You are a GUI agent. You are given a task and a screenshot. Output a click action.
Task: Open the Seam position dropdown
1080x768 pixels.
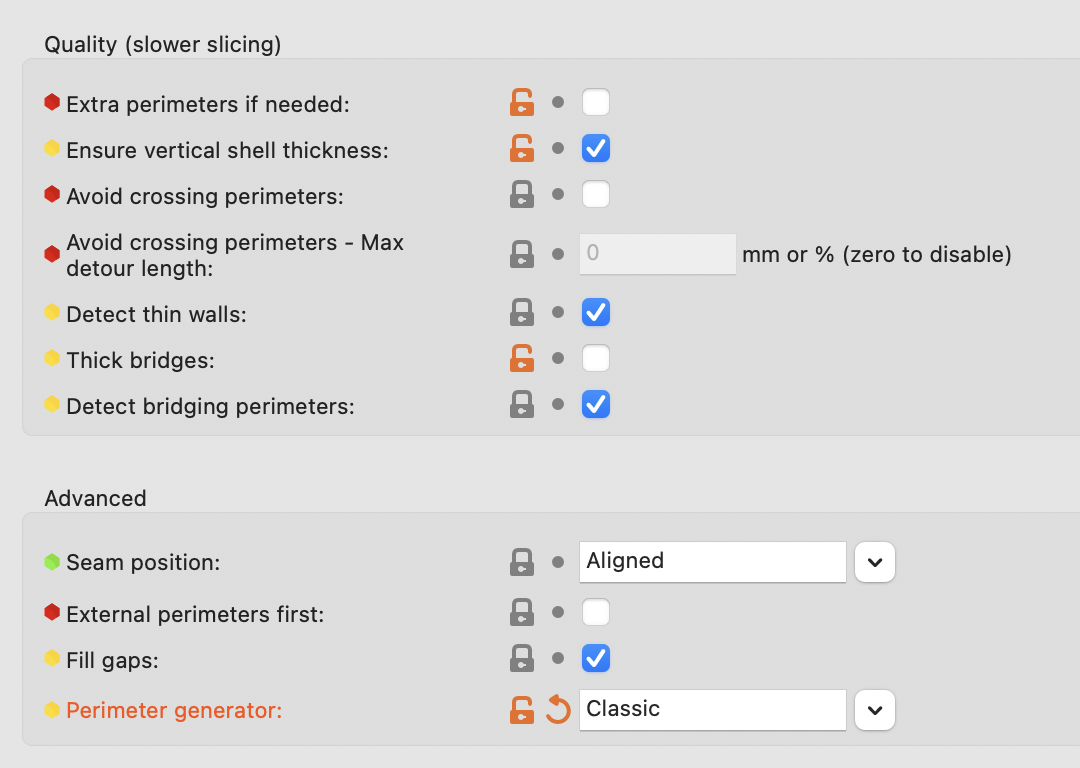pyautogui.click(x=874, y=561)
